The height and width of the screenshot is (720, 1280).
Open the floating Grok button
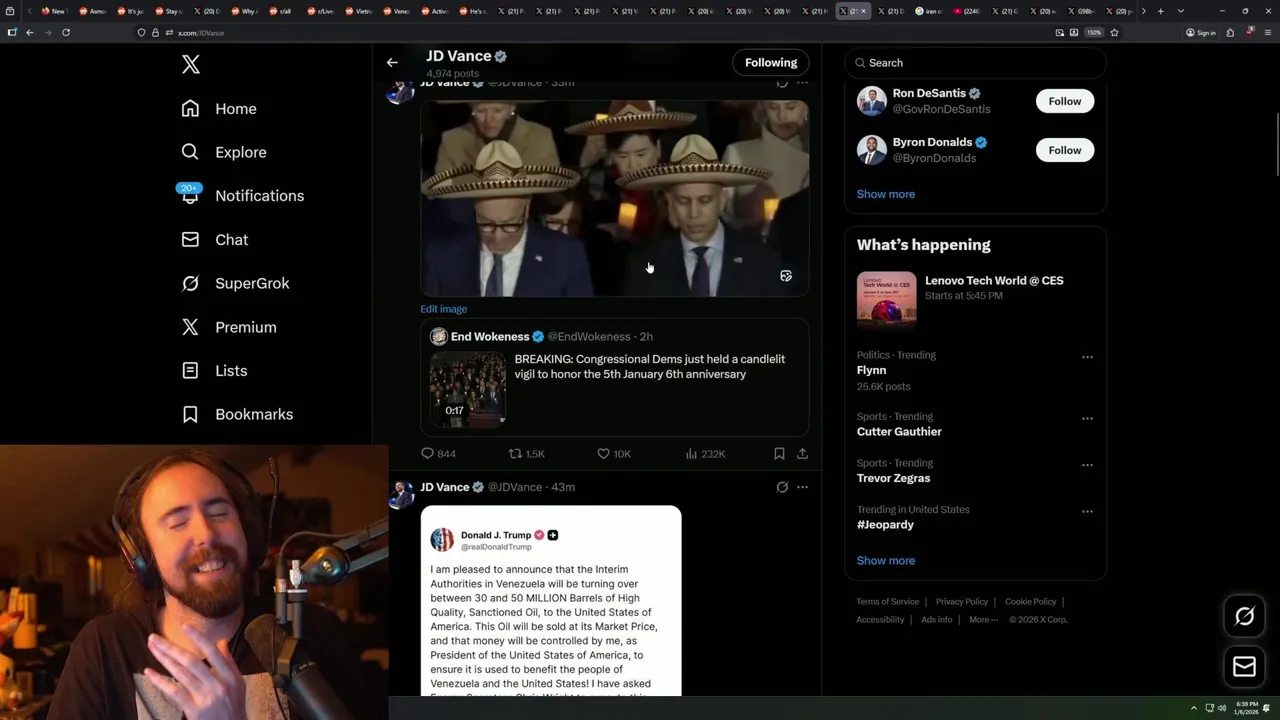coord(1244,617)
